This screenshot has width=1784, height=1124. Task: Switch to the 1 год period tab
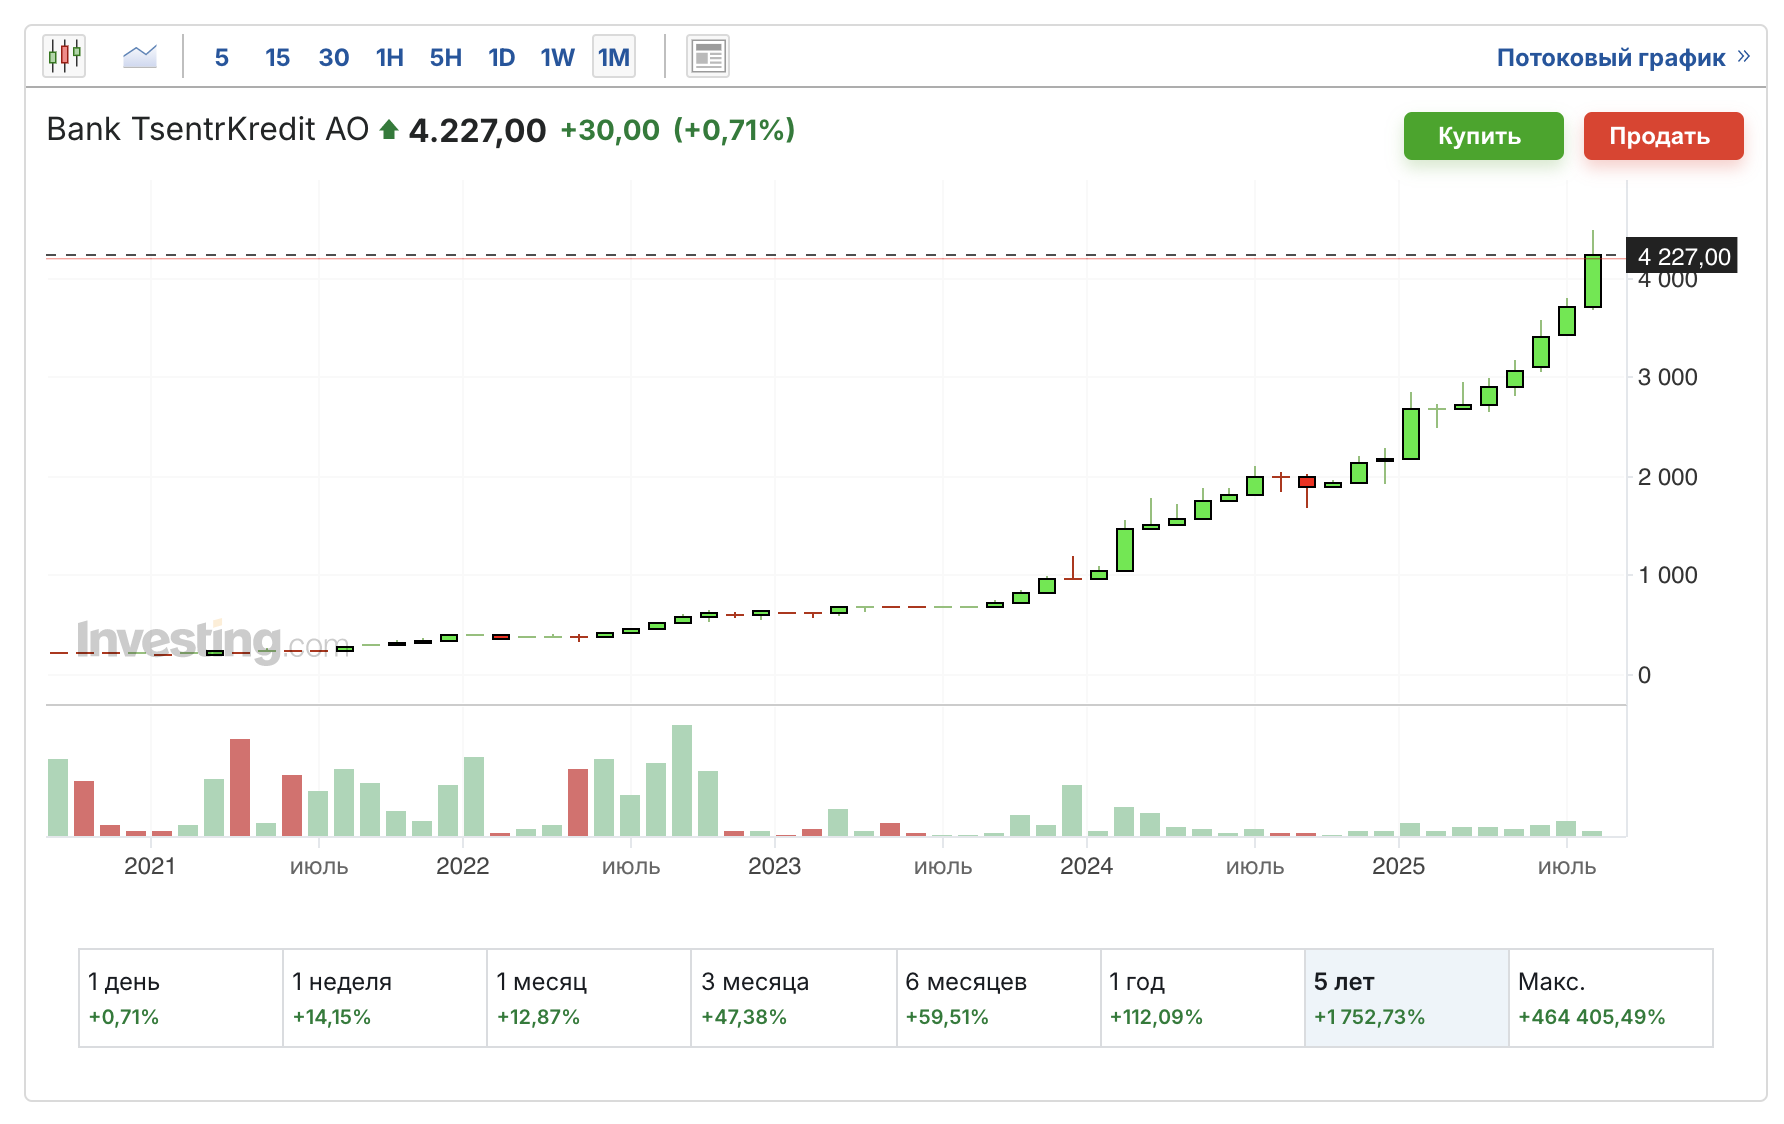tap(1202, 997)
